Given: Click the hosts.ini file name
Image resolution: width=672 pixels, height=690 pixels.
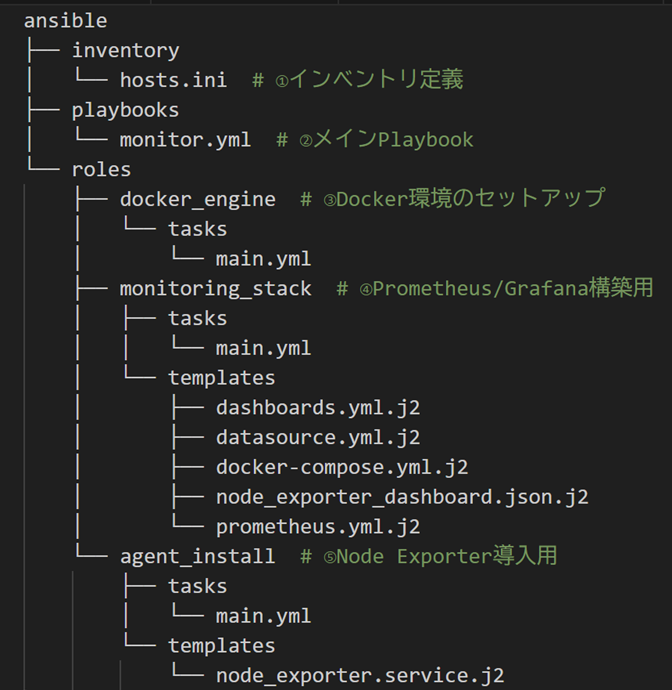Looking at the screenshot, I should [173, 80].
